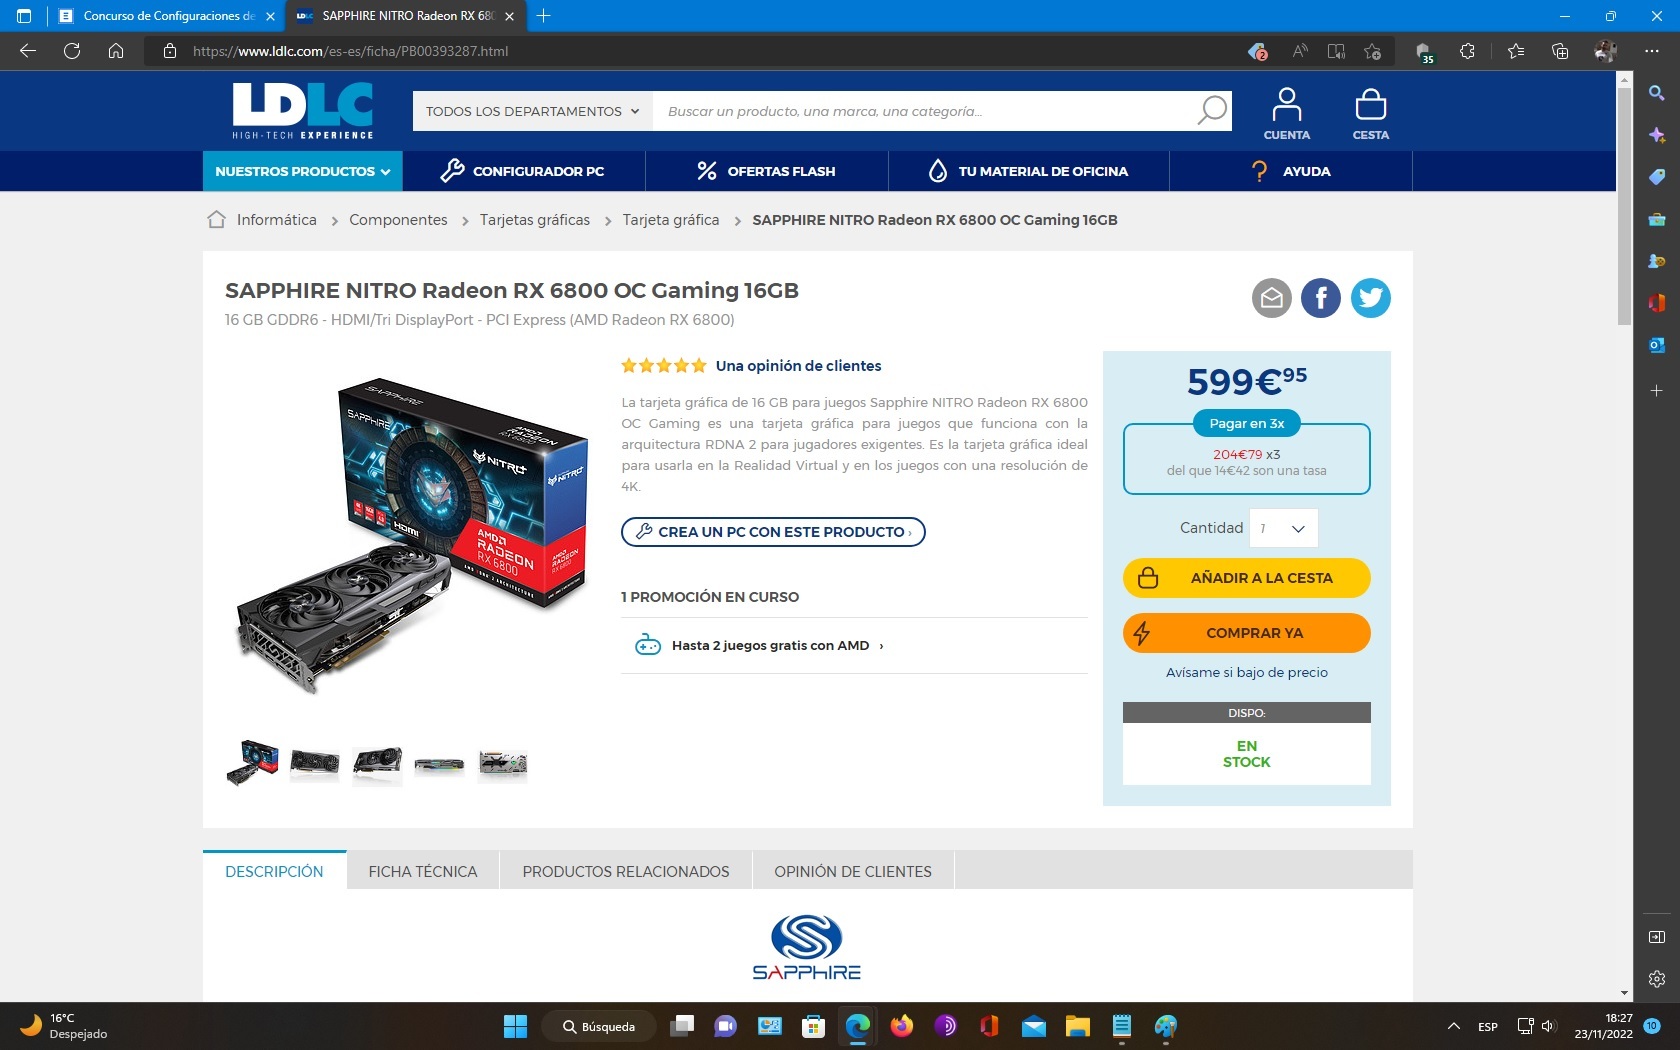Open Opinión de Clientes tab

click(x=852, y=871)
